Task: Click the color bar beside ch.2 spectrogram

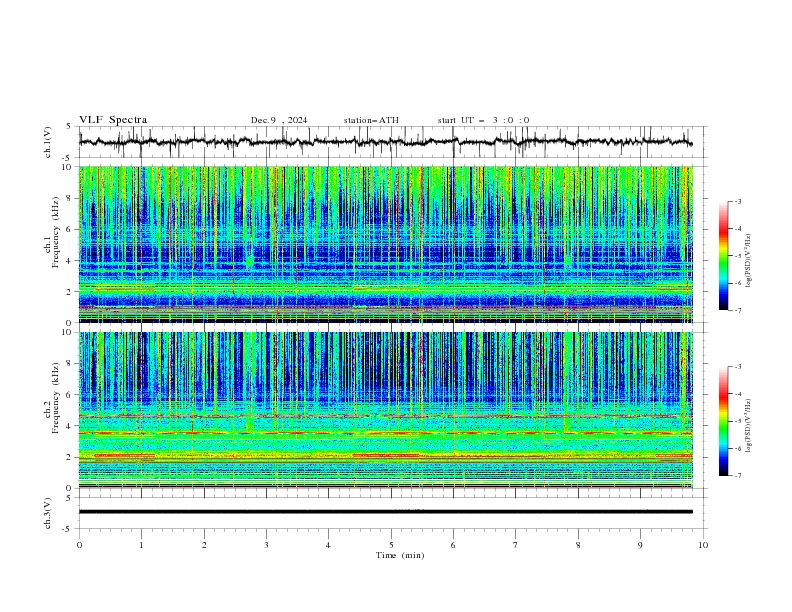Action: click(x=724, y=421)
